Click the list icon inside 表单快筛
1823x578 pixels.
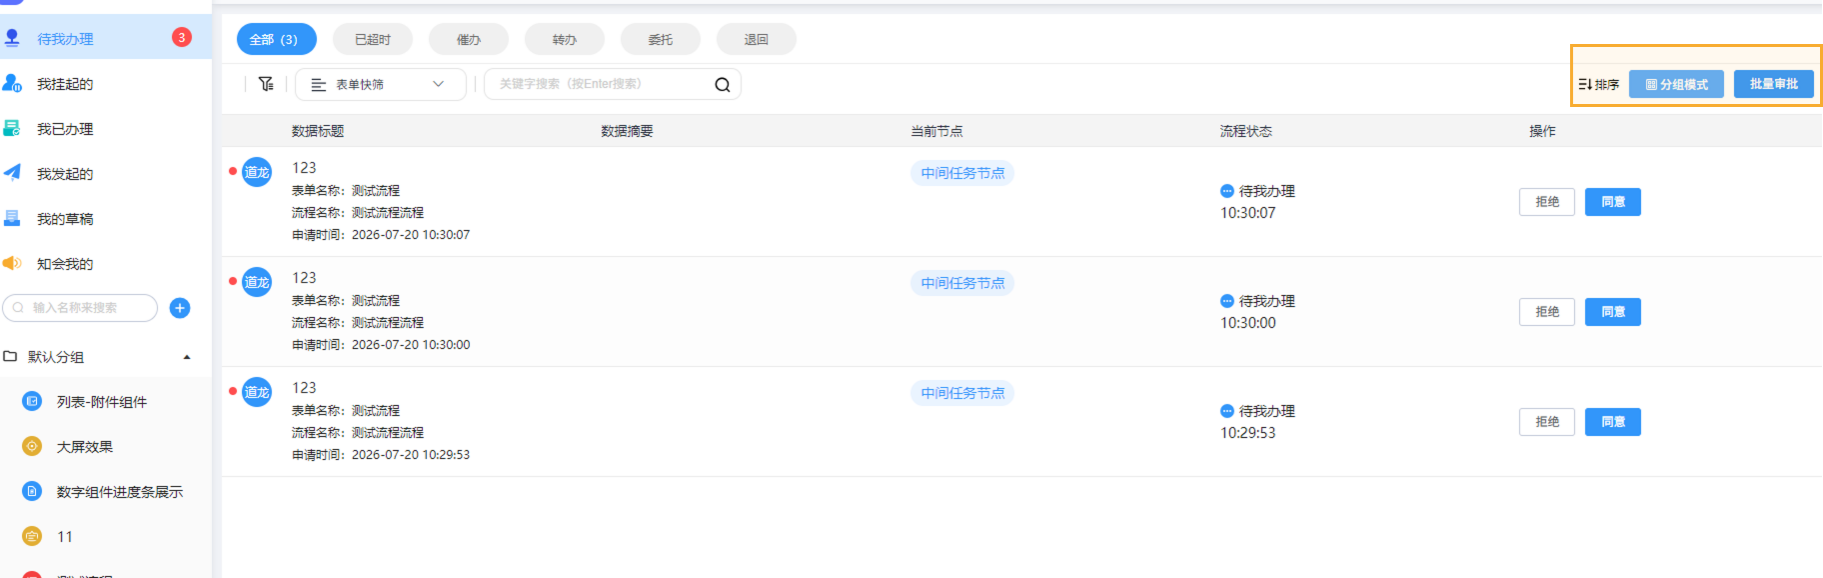point(319,85)
